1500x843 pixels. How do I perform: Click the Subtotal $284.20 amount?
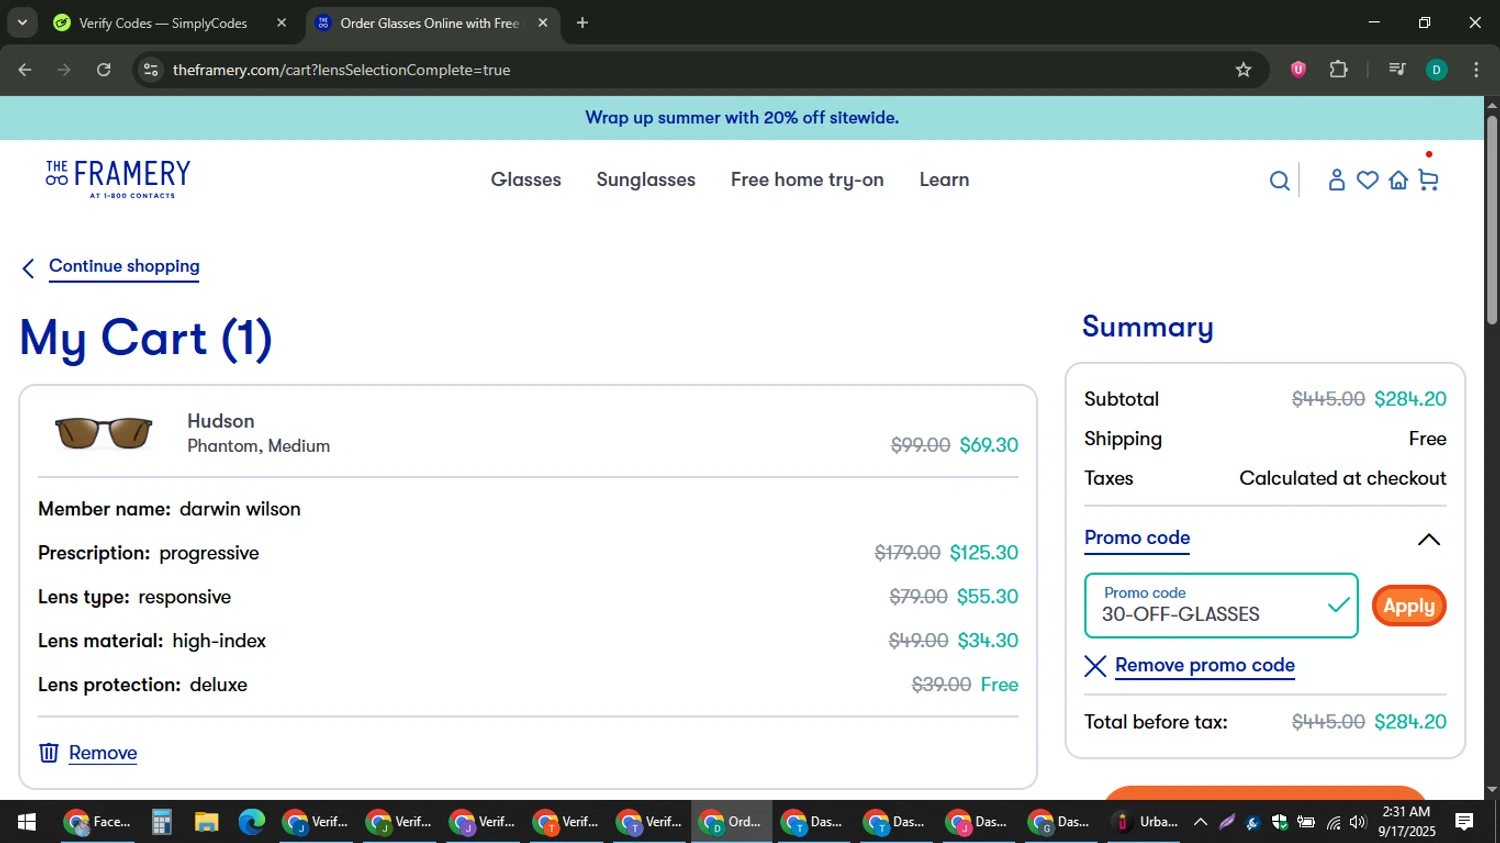coord(1410,399)
